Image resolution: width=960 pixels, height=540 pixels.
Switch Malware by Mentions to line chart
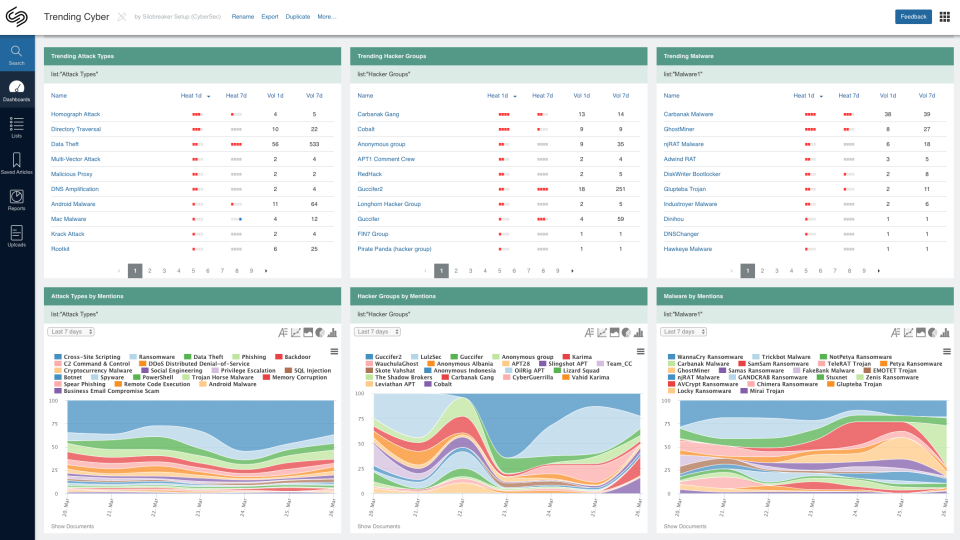tap(908, 332)
